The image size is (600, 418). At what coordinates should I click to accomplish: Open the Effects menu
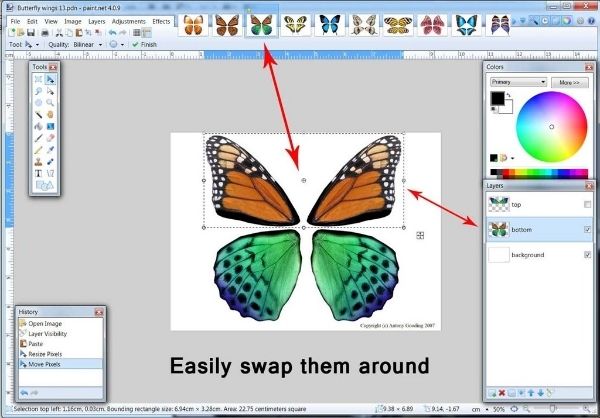(x=161, y=21)
